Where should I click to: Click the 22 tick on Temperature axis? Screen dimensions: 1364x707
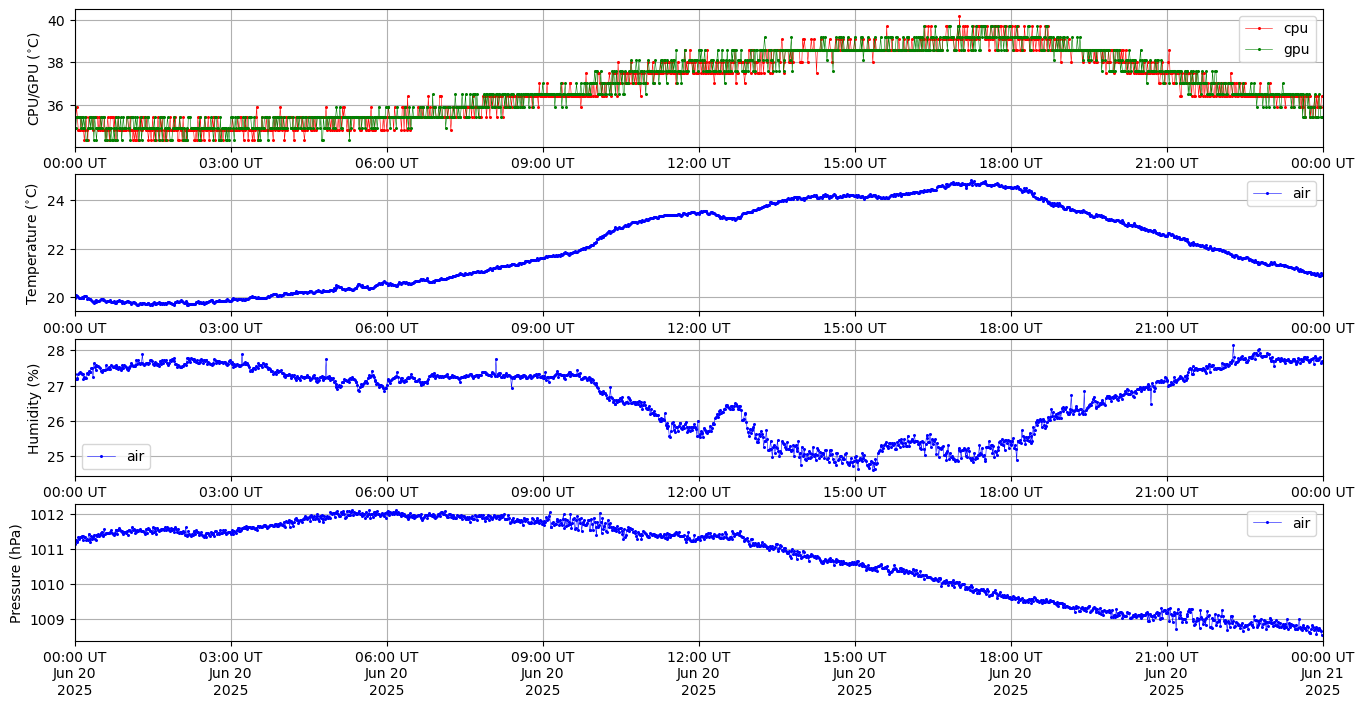pos(56,249)
